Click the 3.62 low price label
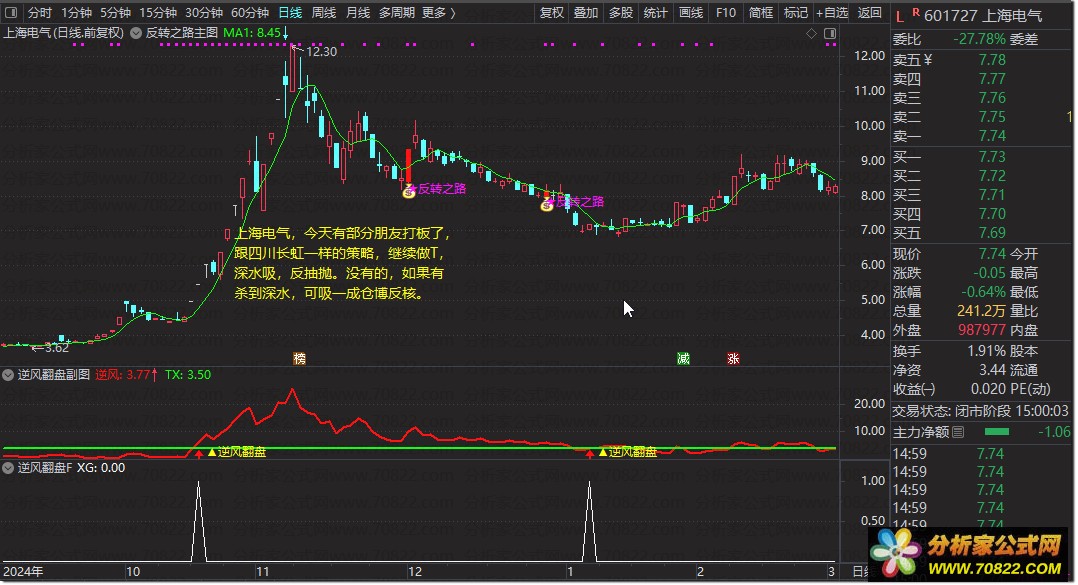This screenshot has height=585, width=1078. coord(55,348)
